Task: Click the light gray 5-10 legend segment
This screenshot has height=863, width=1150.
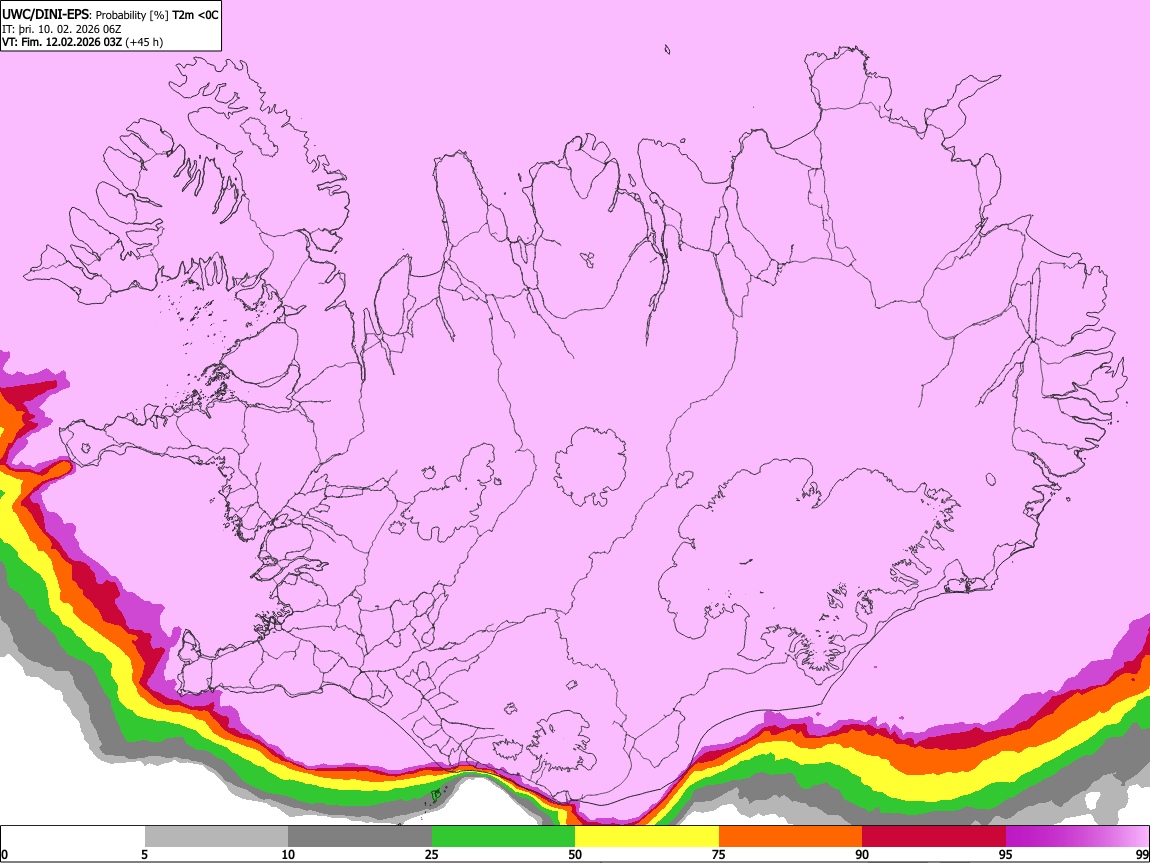Action: pos(216,837)
